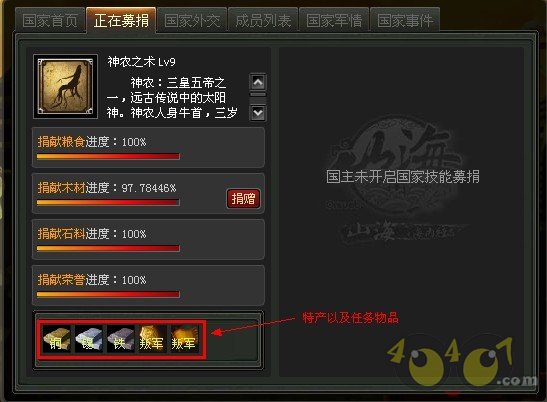Click the scroll-up arrow of skill description
Screen dimensions: 547x402
pos(258,82)
